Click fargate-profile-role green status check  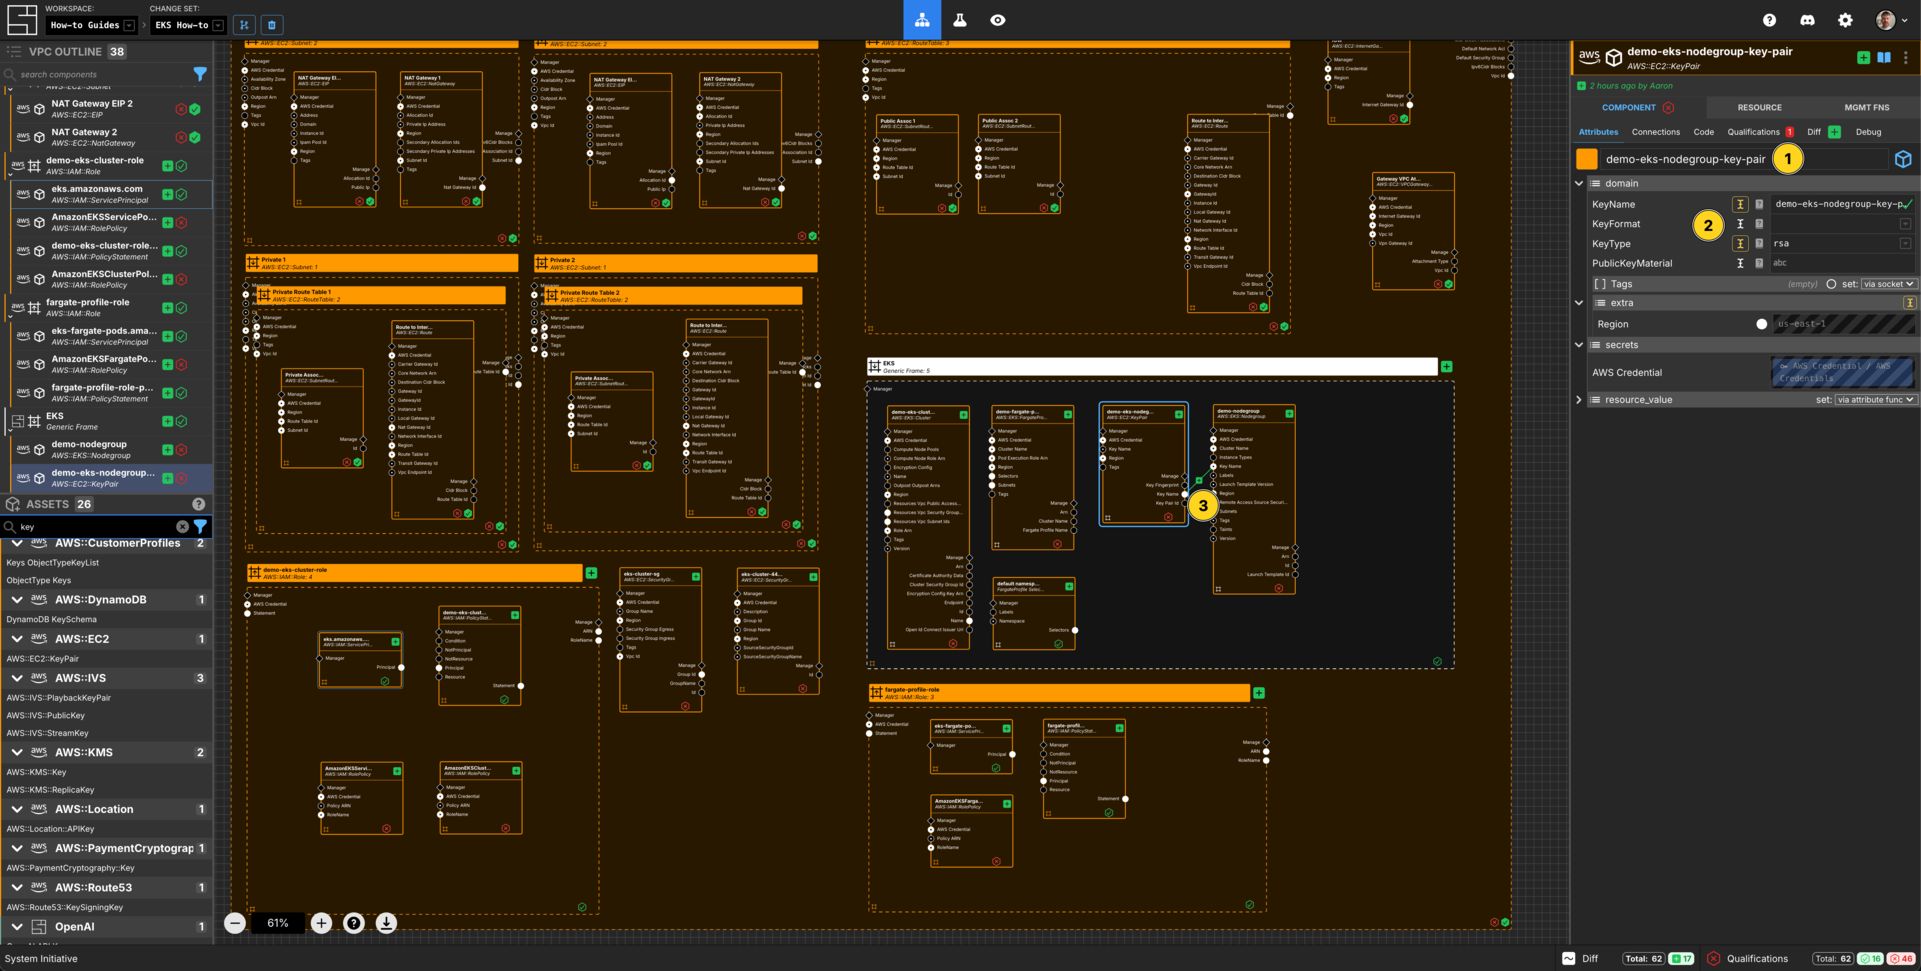(181, 308)
